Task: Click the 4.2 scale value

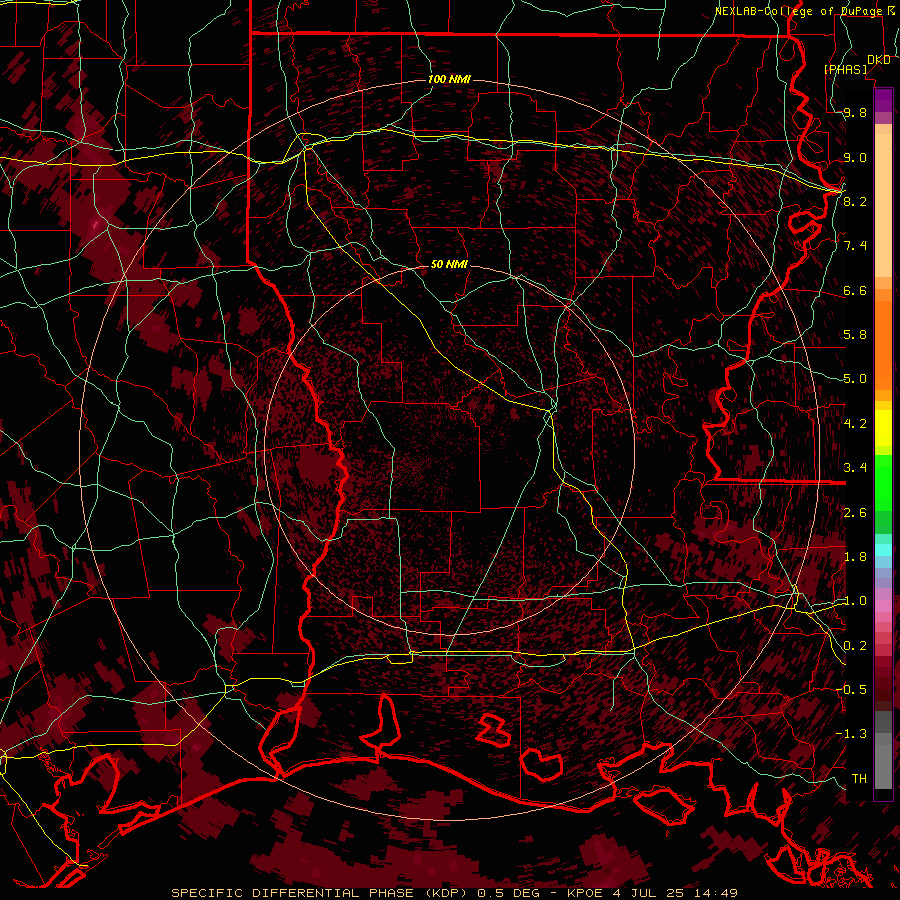Action: tap(855, 424)
